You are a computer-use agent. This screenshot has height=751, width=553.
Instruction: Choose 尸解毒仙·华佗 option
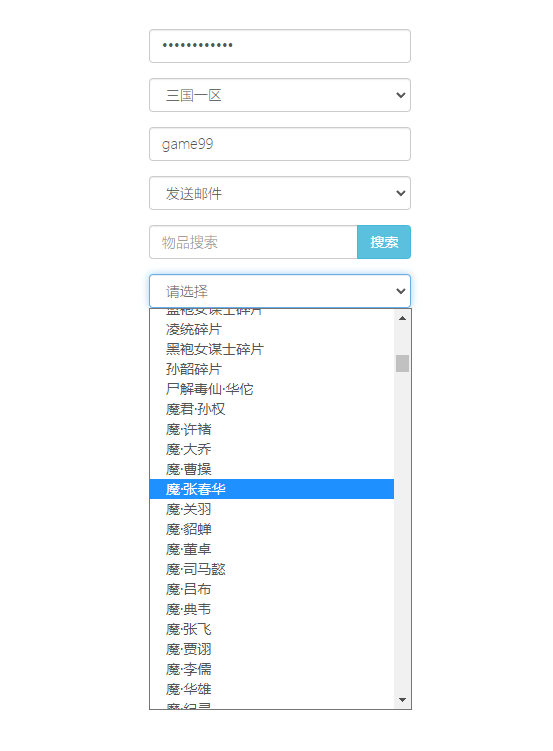coord(271,389)
